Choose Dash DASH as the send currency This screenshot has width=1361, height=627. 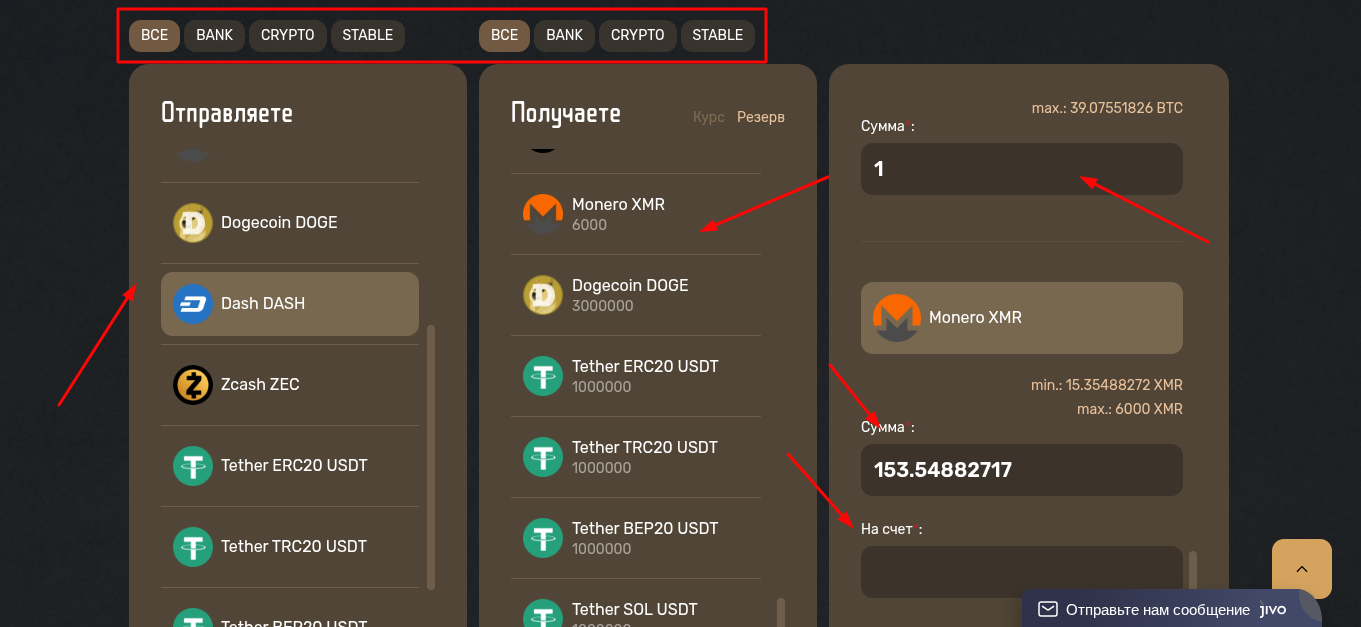(x=290, y=304)
